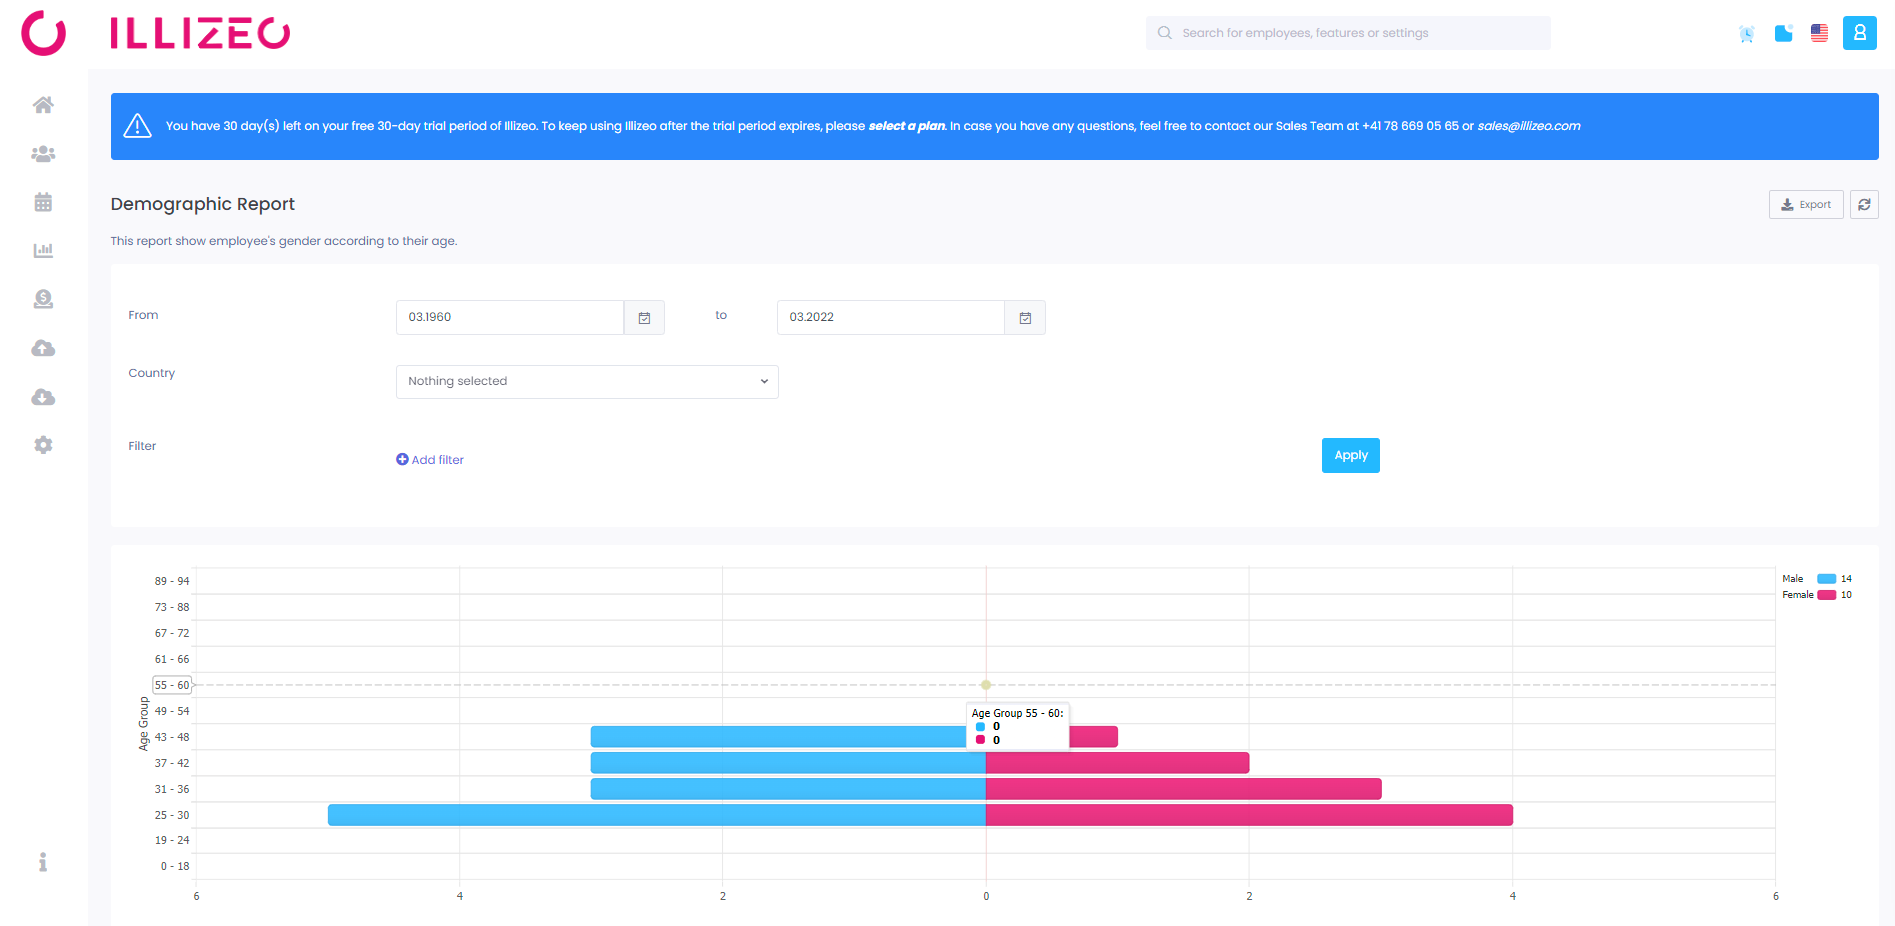The height and width of the screenshot is (926, 1895).
Task: Click the '89 - 94' axis label
Action: point(172,581)
